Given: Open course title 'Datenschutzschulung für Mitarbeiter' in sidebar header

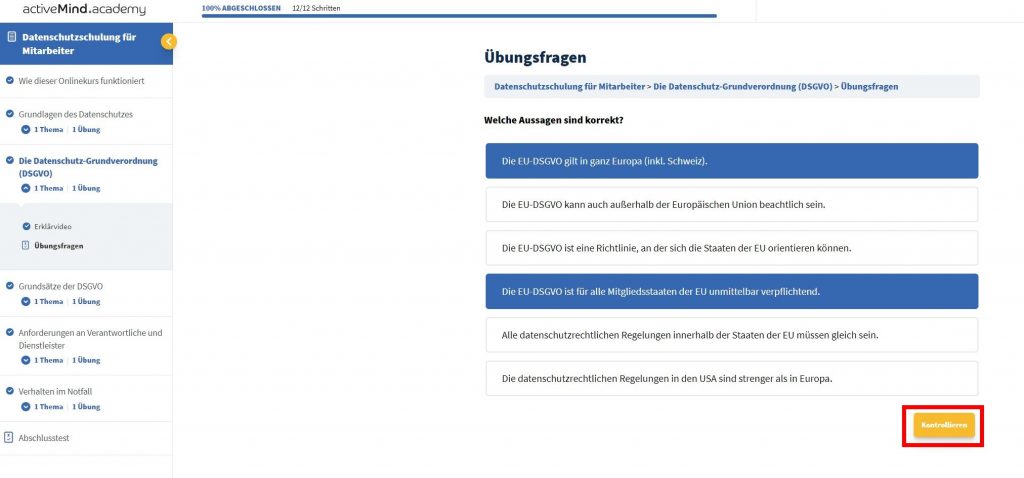Looking at the screenshot, I should pyautogui.click(x=80, y=44).
